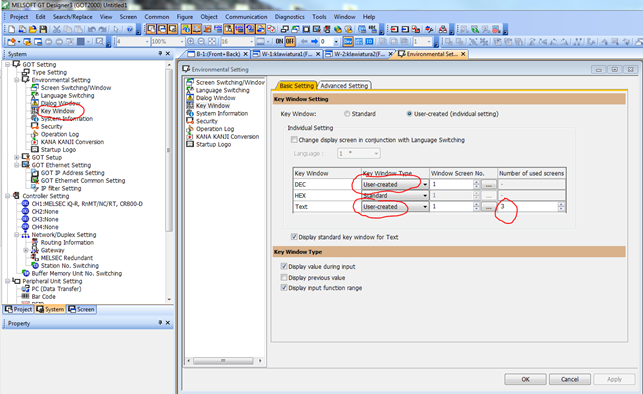643x394 pixels.
Task: Click the Zoom Out magnifier icon
Action: (201, 41)
